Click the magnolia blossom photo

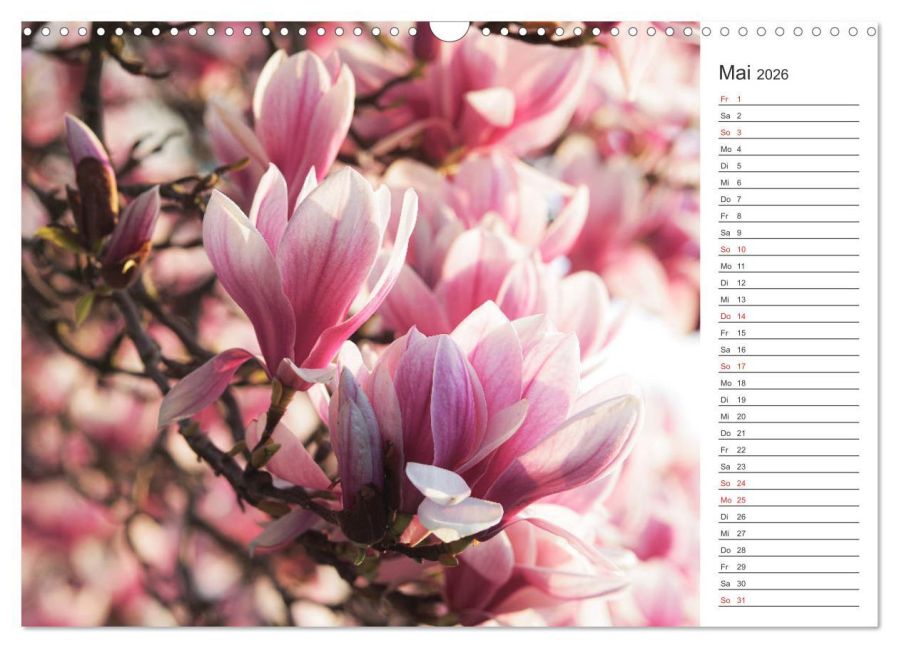pos(361,324)
